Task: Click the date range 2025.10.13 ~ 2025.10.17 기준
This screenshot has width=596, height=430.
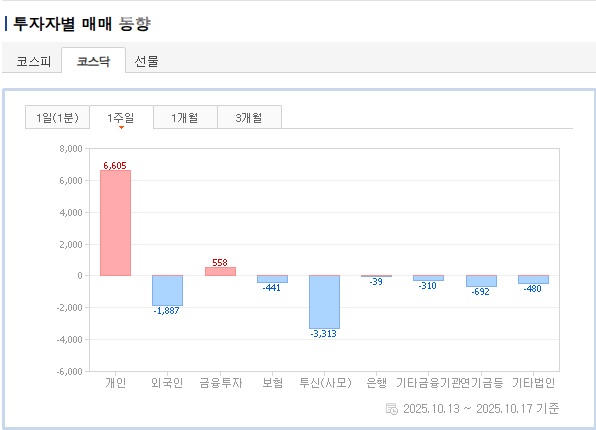Action: [481, 409]
